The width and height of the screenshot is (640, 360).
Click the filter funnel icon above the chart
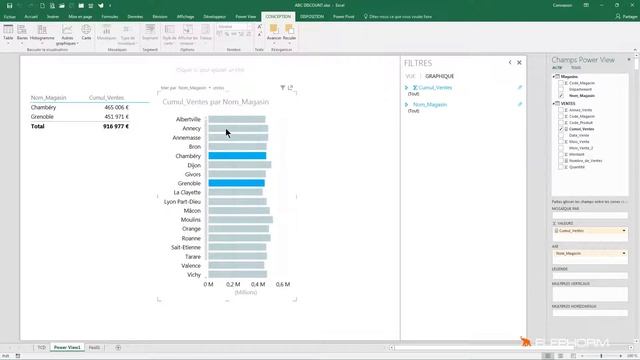pyautogui.click(x=282, y=88)
